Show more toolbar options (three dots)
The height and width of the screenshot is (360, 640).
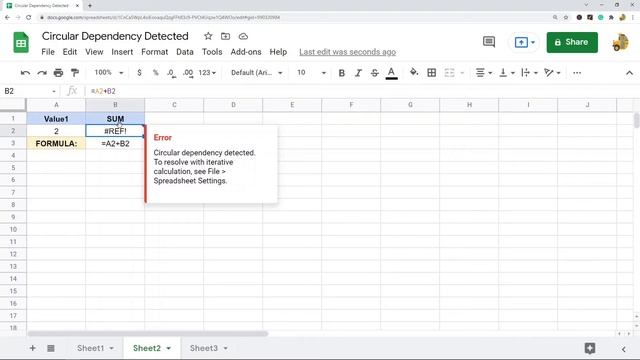pos(577,73)
